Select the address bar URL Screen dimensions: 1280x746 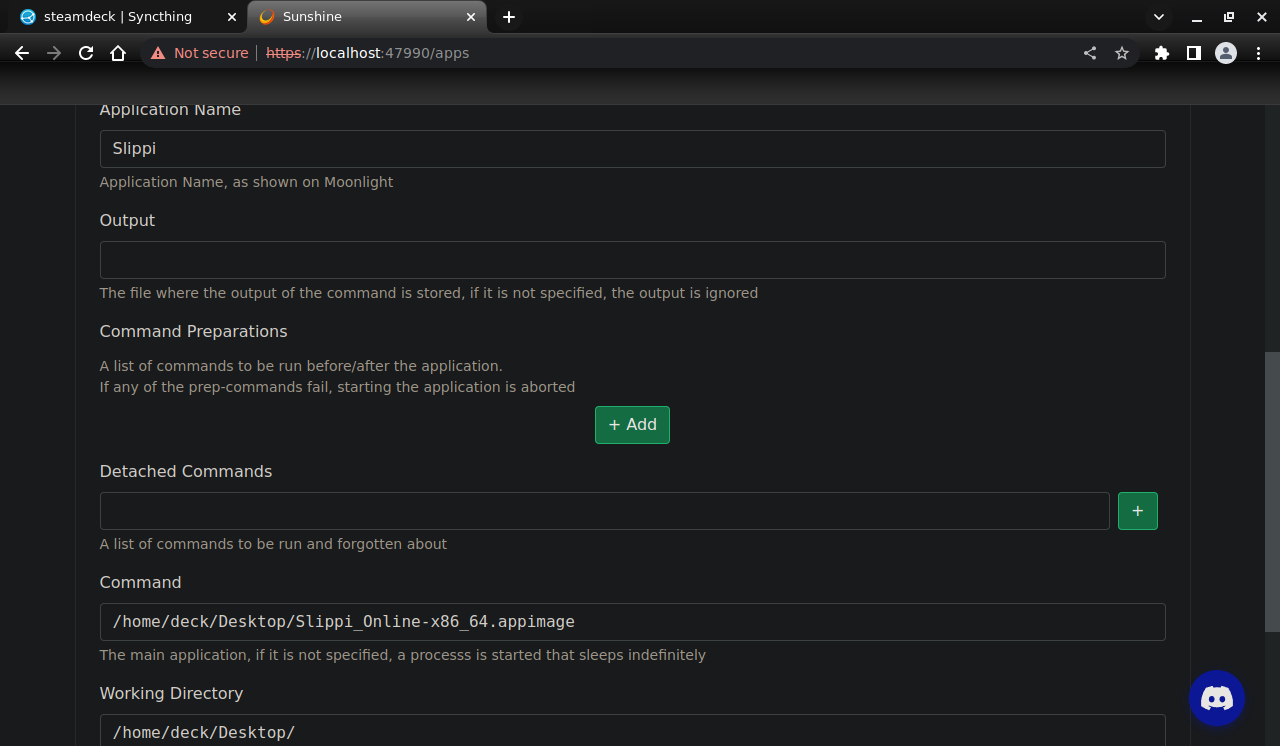tap(367, 53)
